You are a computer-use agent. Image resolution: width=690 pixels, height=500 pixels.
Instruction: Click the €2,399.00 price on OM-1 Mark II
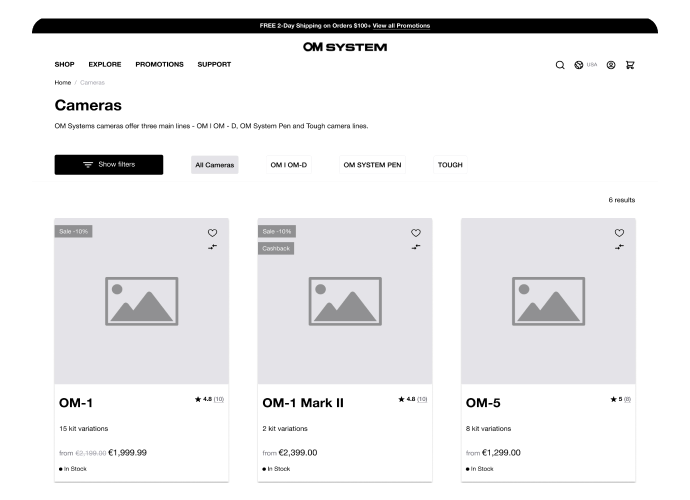(298, 452)
